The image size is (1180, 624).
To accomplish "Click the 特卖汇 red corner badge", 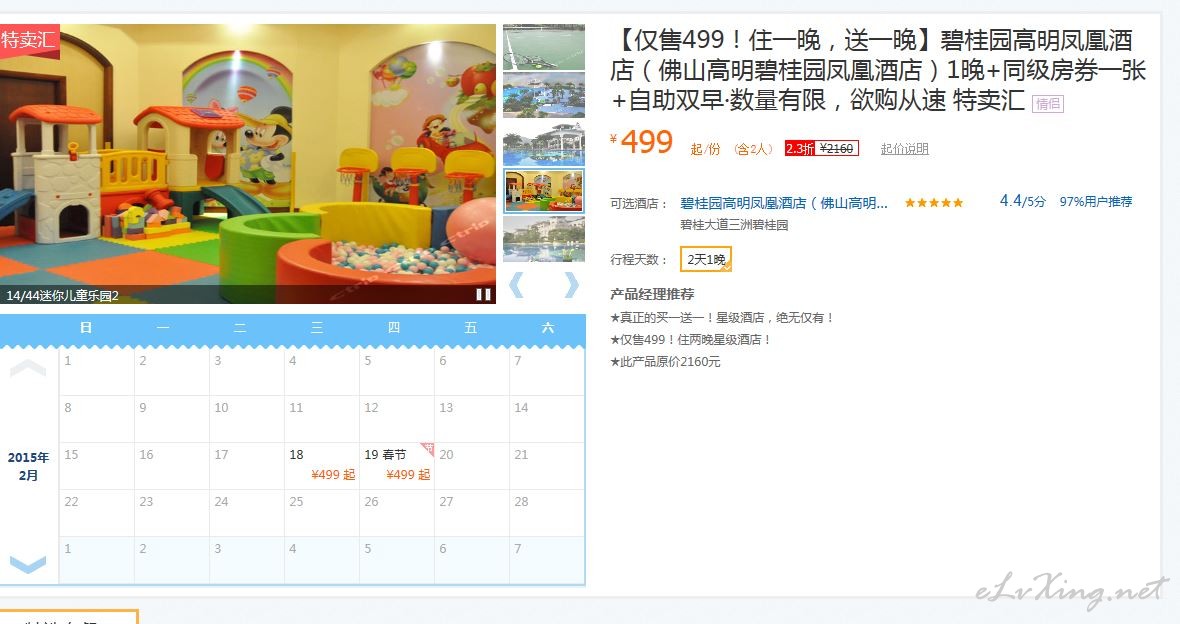I will [29, 39].
